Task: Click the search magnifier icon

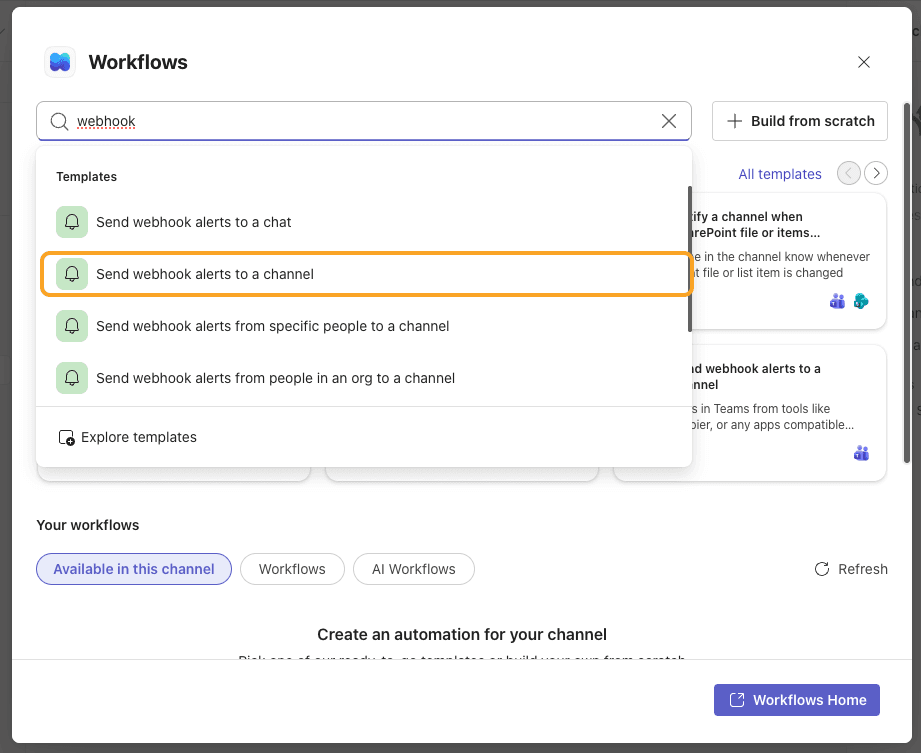Action: click(59, 121)
